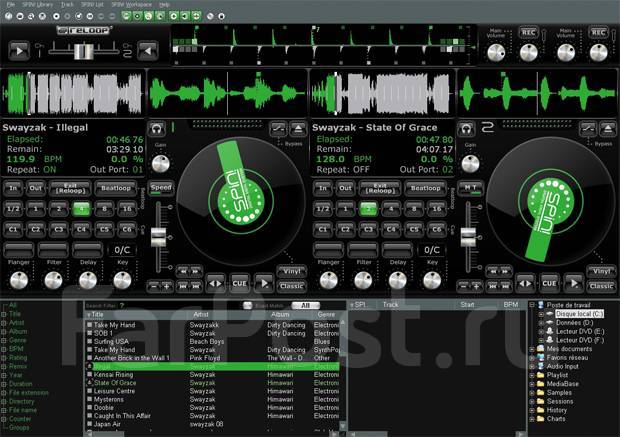Click the first icon in the top toolbar
The width and height of the screenshot is (620, 437).
[x=9, y=16]
